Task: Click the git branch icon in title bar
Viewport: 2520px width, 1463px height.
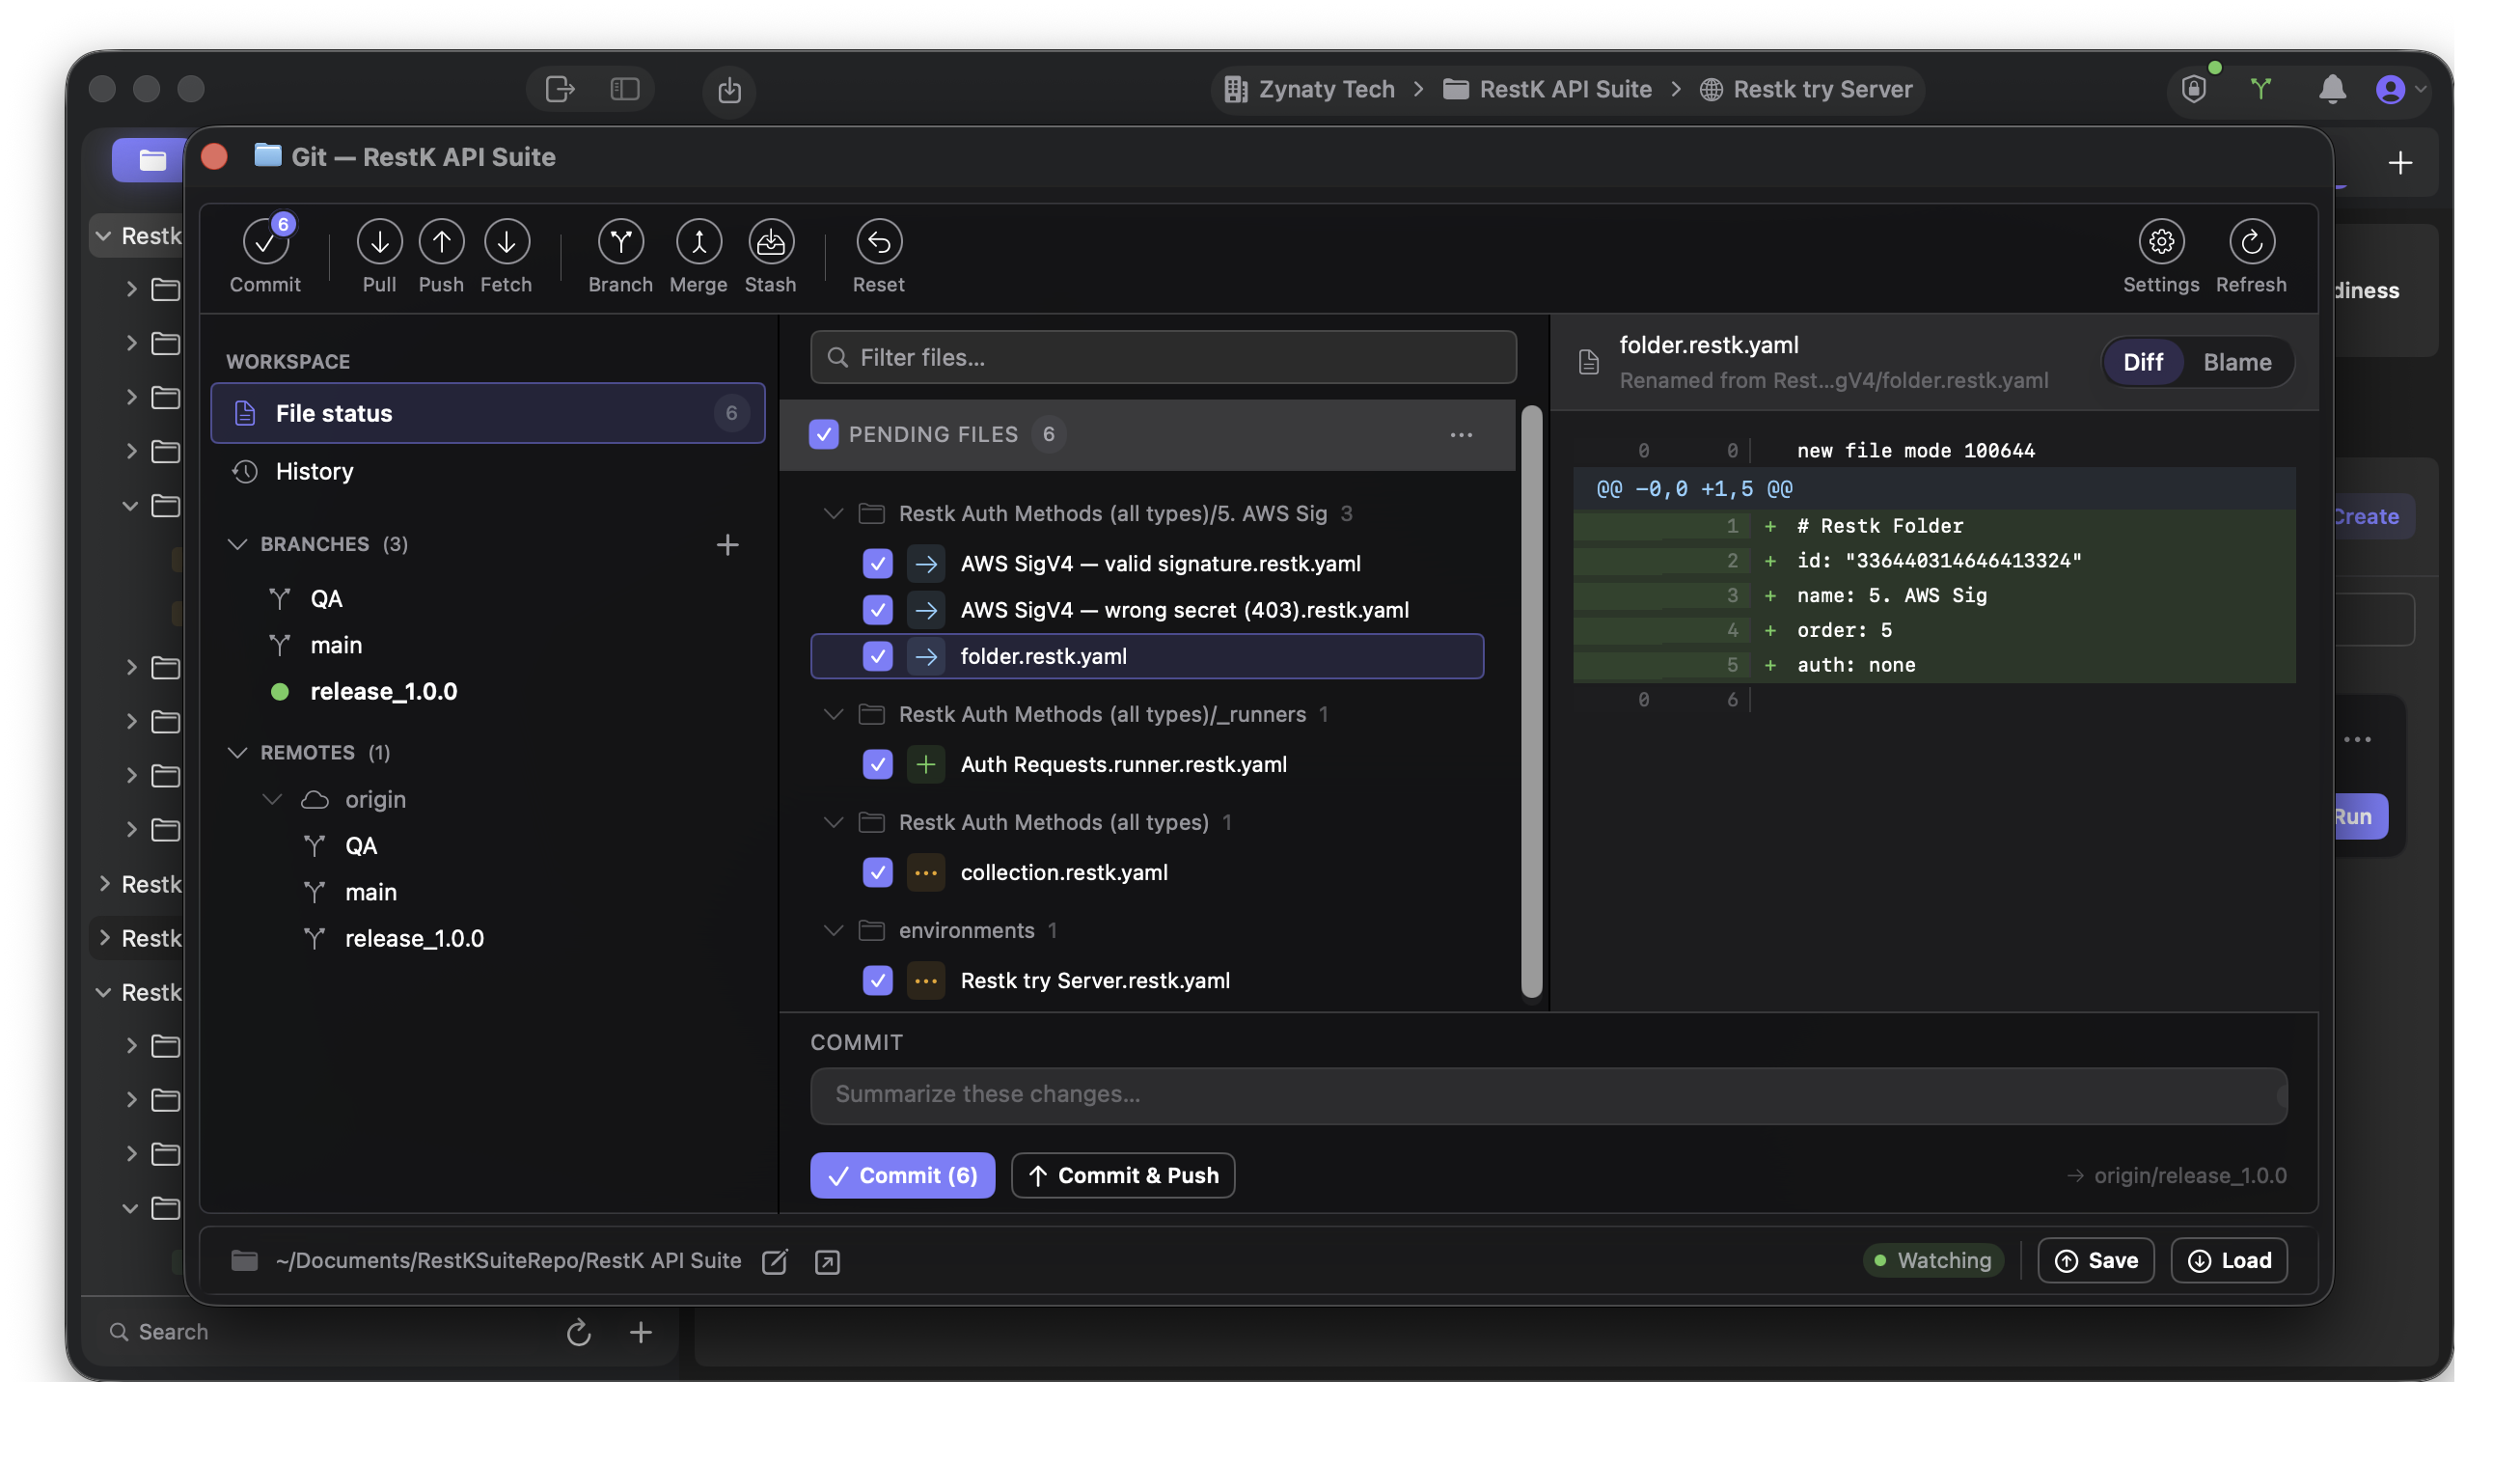Action: 2260,89
